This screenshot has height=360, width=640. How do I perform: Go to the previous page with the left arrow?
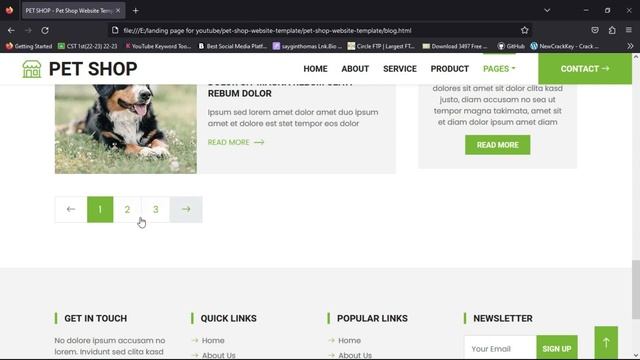(x=71, y=209)
